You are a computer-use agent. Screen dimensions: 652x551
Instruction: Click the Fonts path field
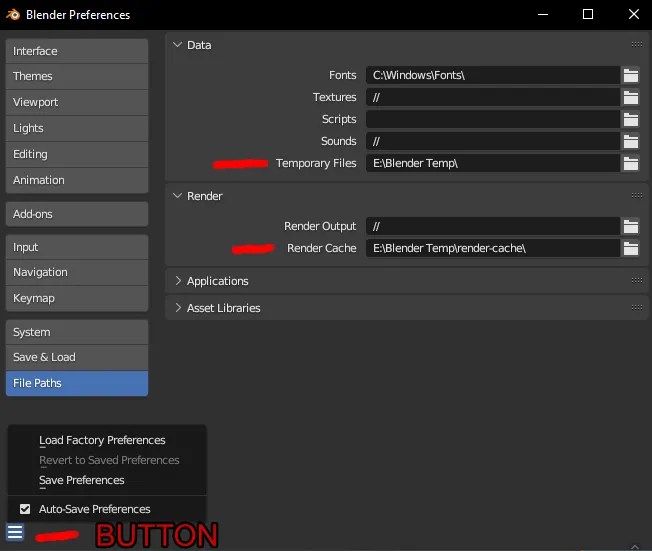click(493, 75)
